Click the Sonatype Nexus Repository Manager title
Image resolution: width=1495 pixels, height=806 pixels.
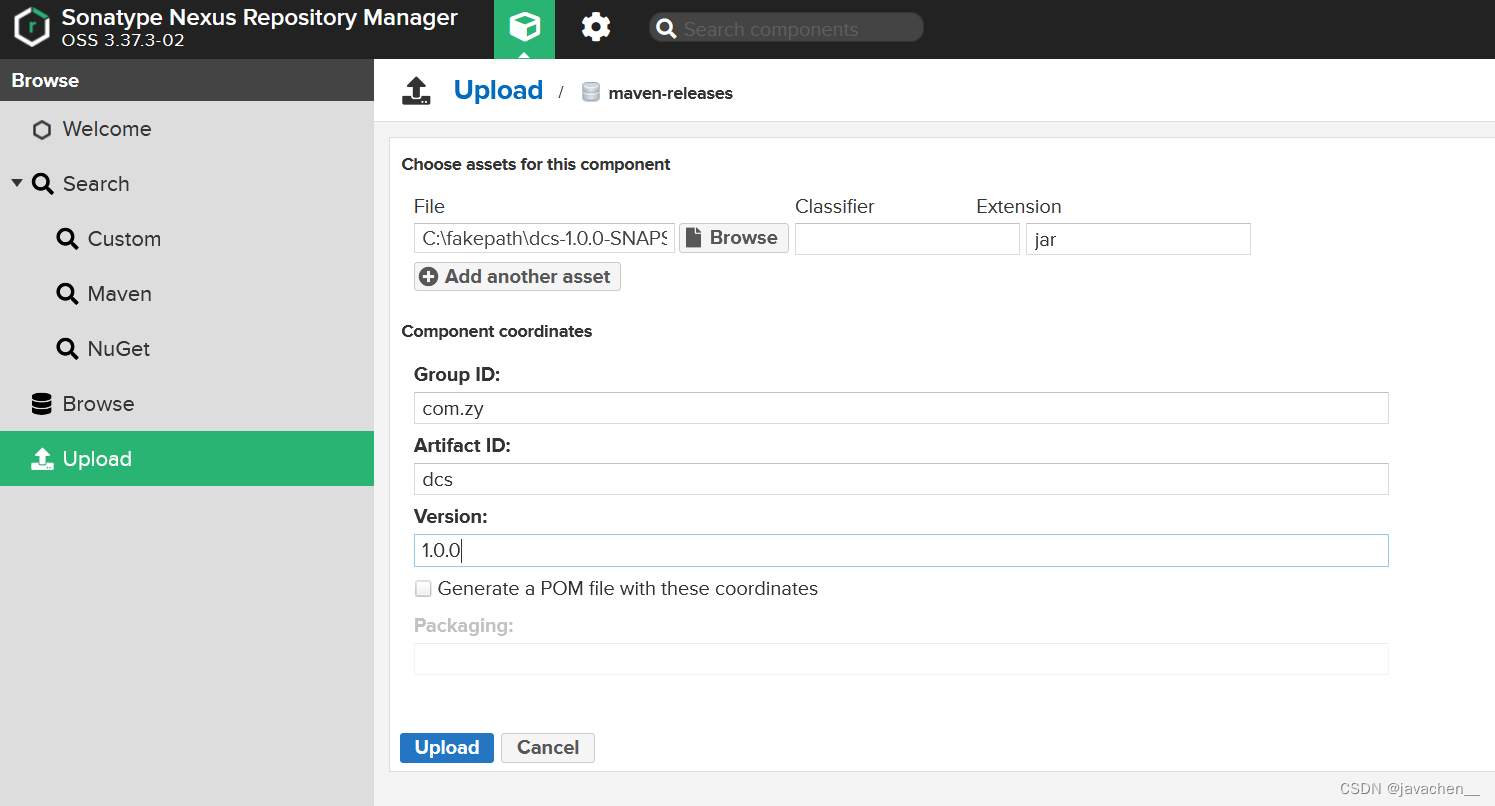[x=260, y=18]
